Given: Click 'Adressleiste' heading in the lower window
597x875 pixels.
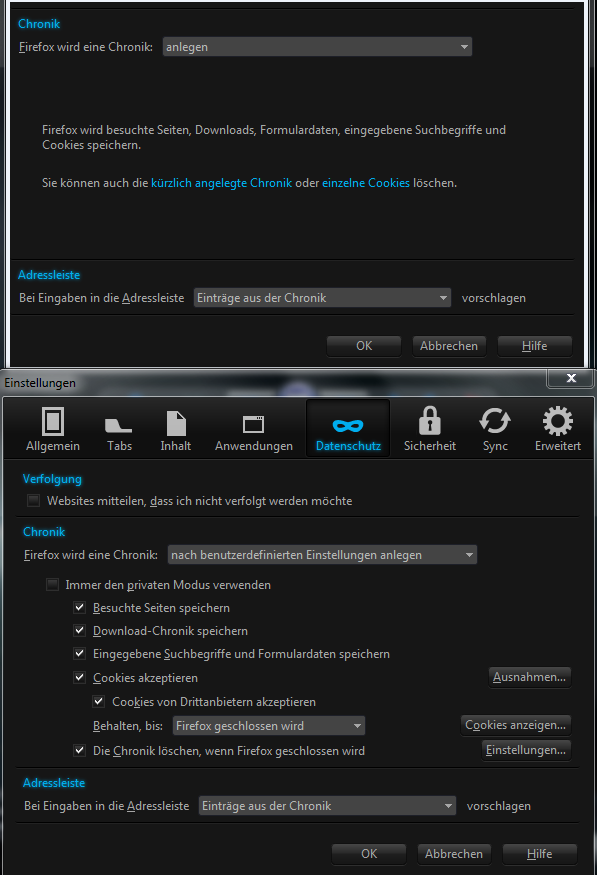Looking at the screenshot, I should [54, 783].
